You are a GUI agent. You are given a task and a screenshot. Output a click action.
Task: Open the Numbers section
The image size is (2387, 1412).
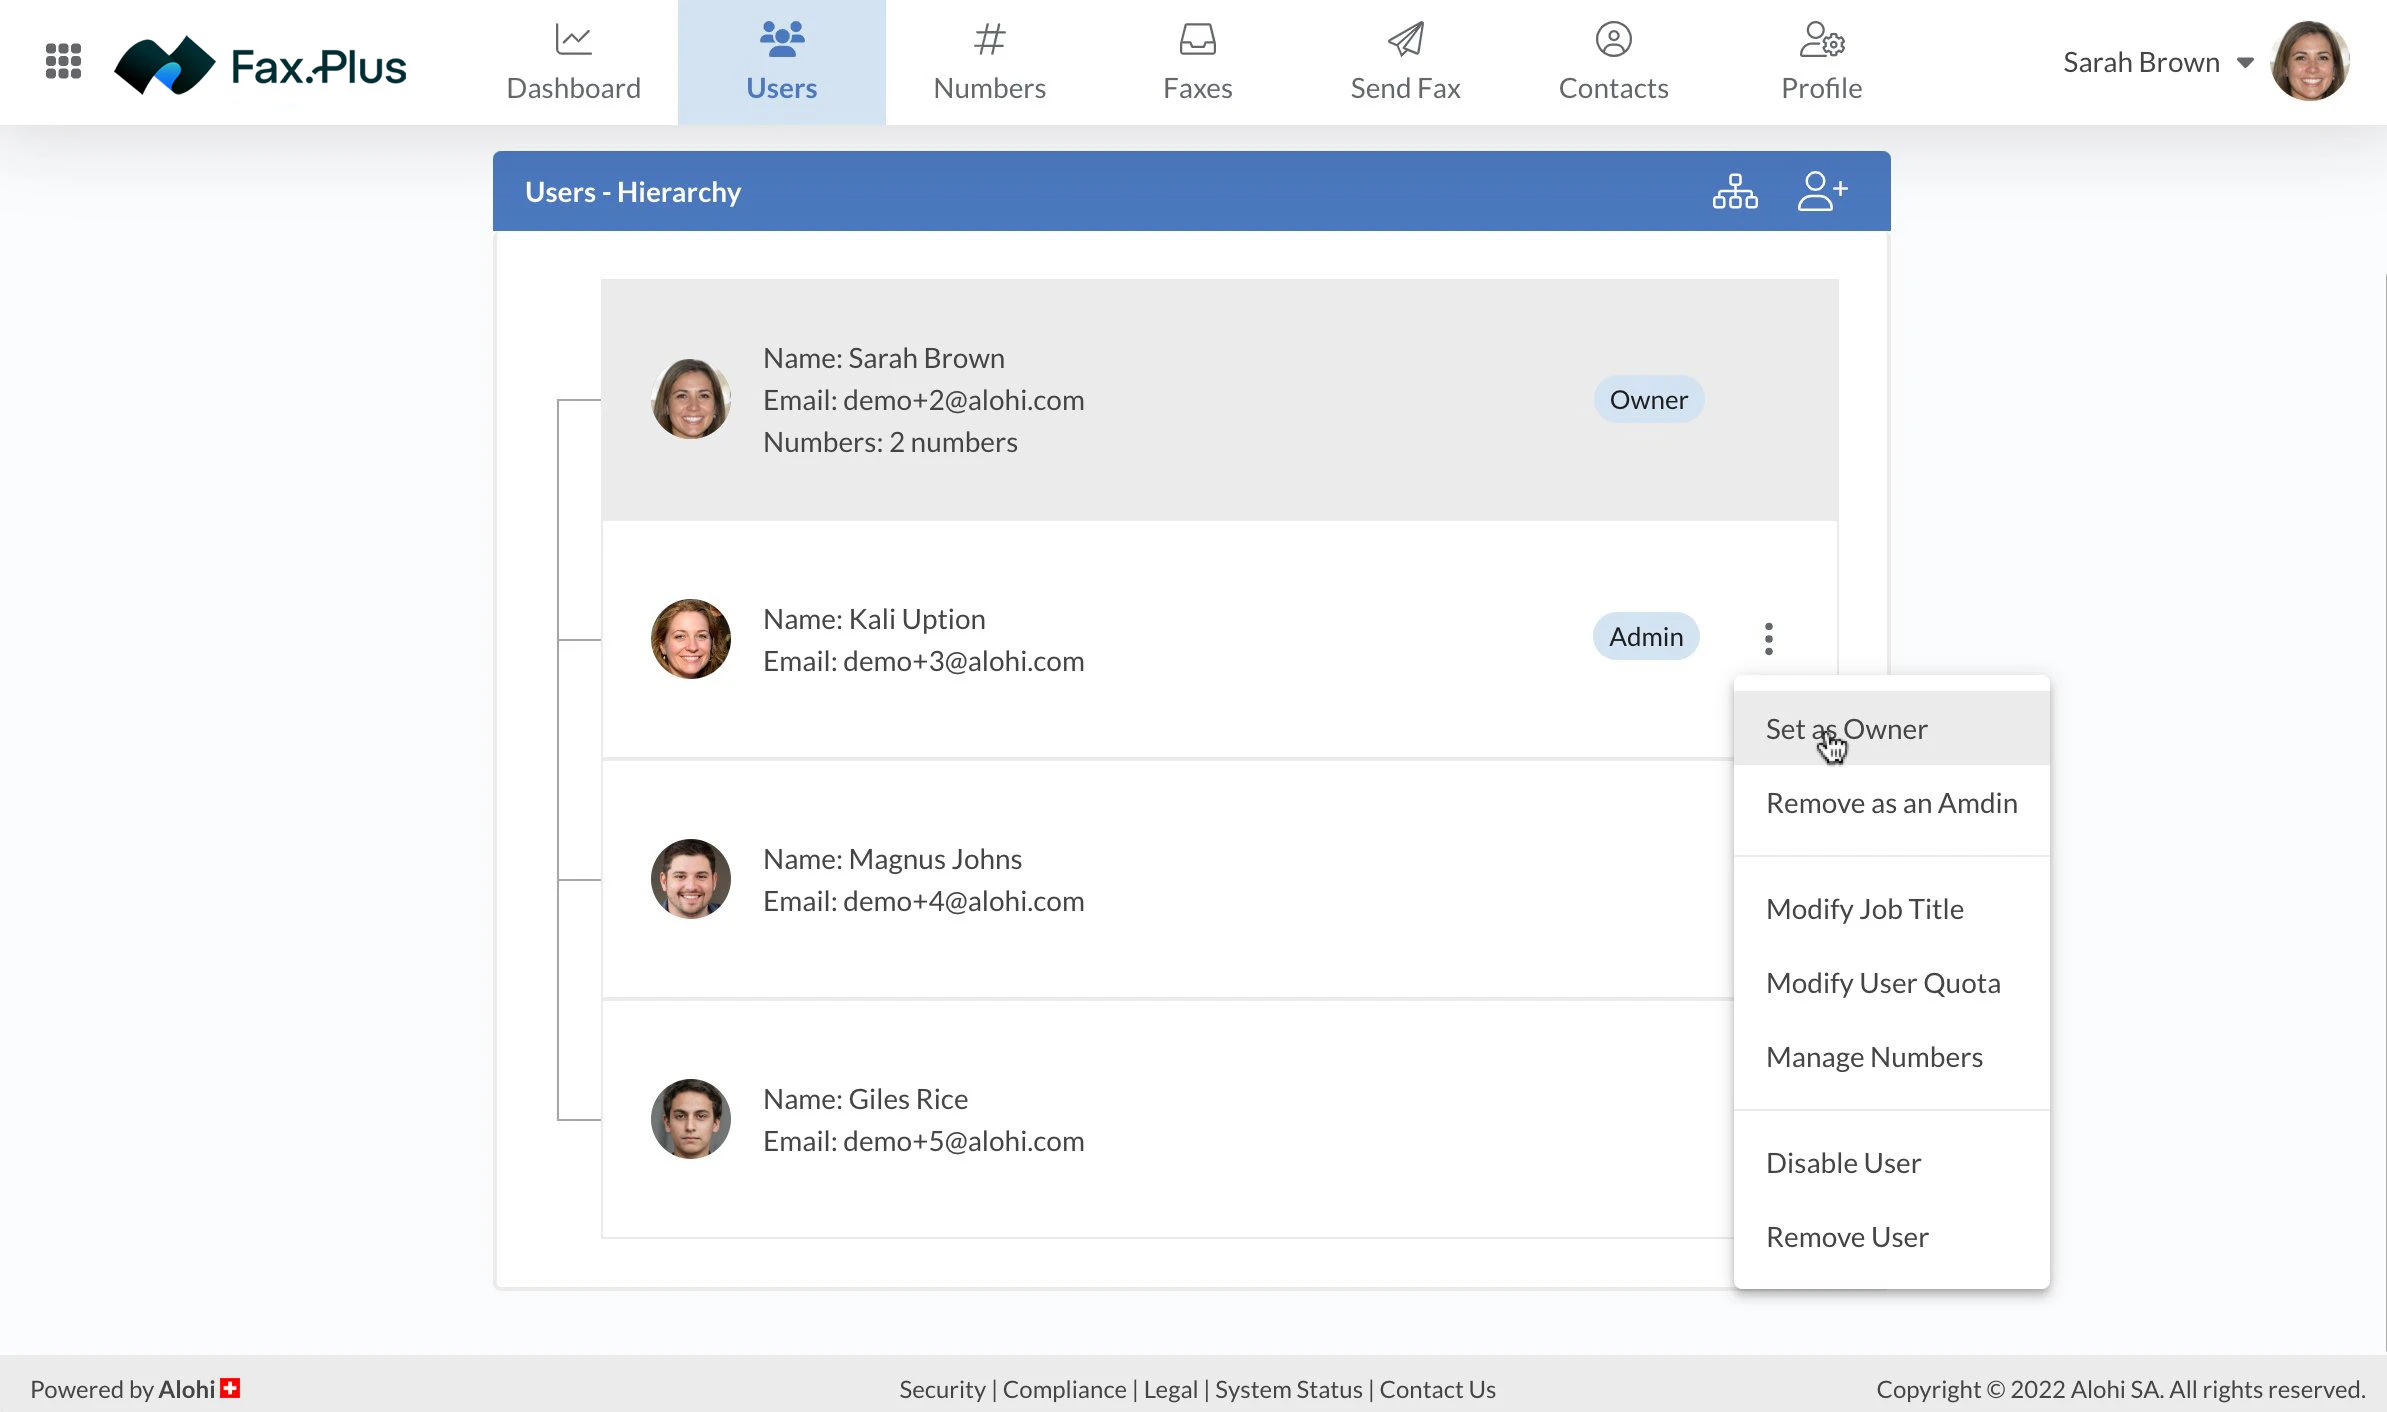pos(989,62)
